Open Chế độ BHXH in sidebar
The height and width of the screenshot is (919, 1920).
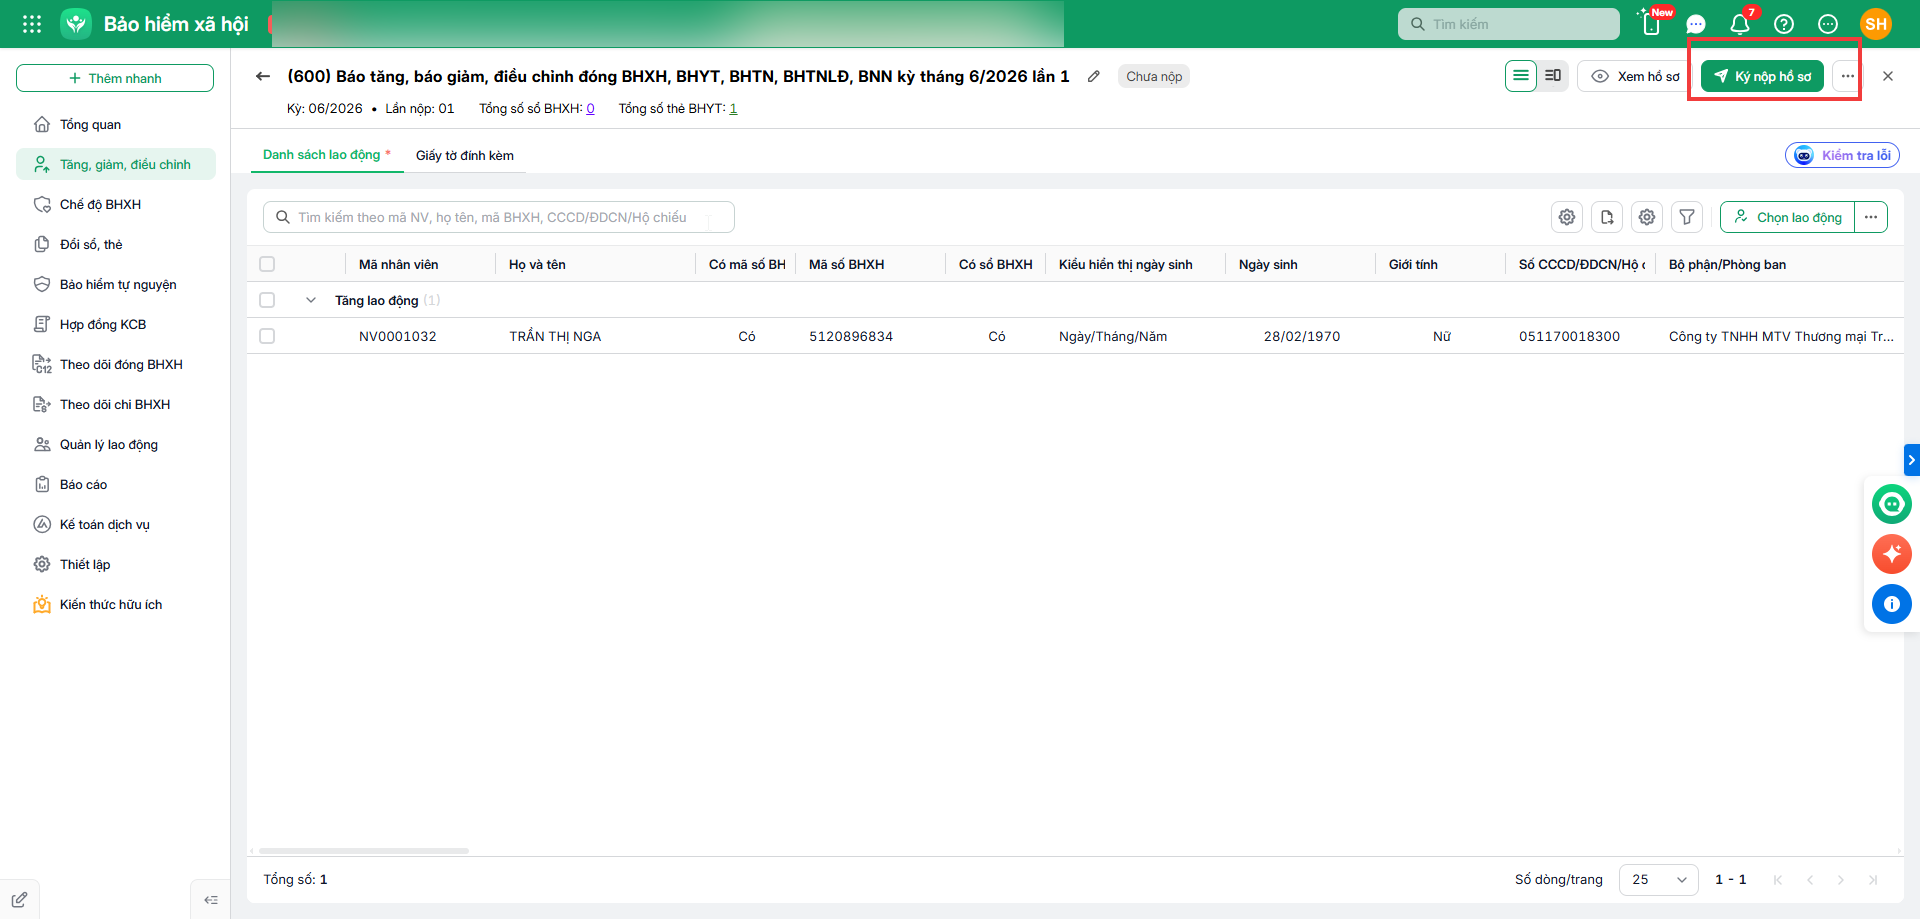pyautogui.click(x=116, y=204)
